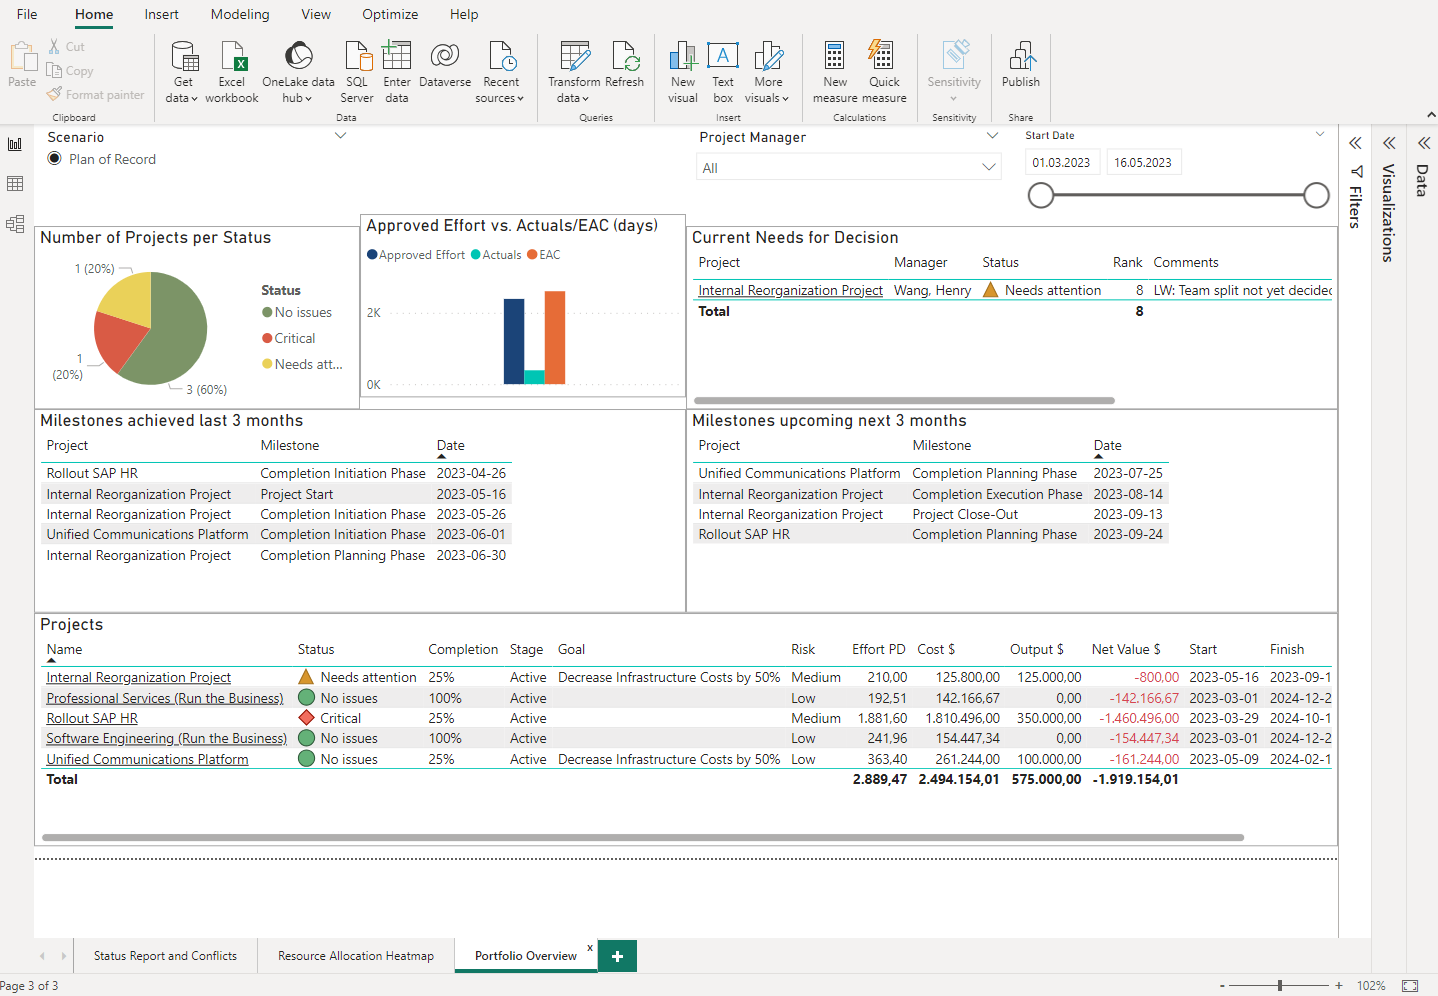Image resolution: width=1438 pixels, height=996 pixels.
Task: Open the Status Report and Conflicts page
Action: (x=165, y=956)
